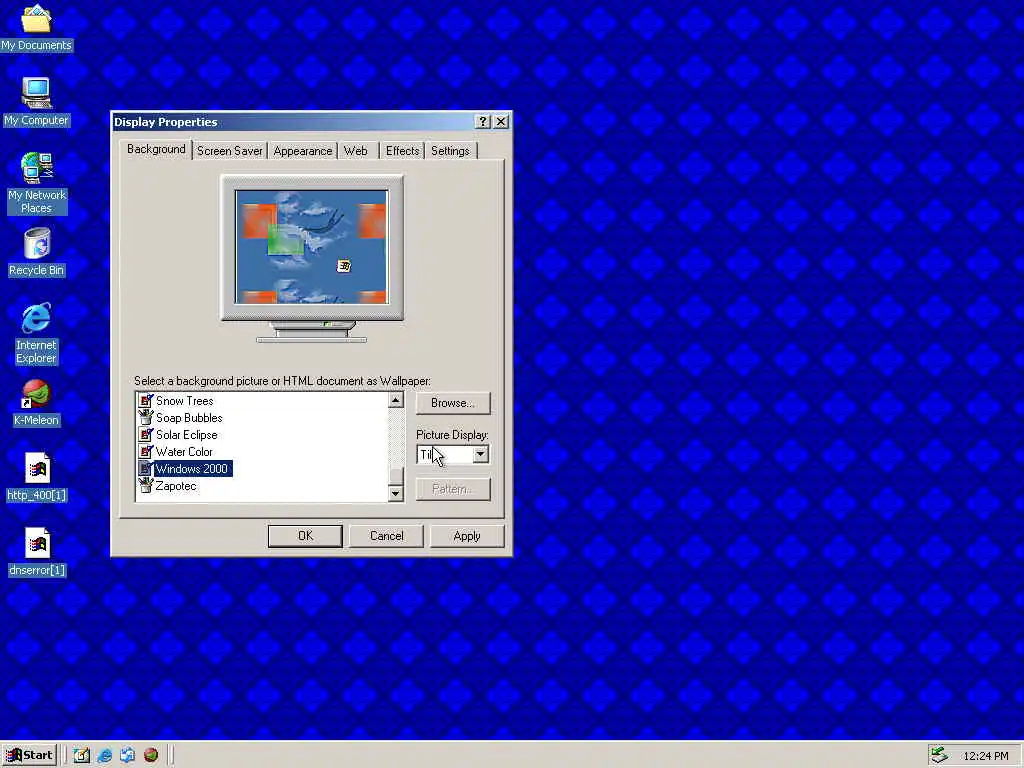
Task: Launch K-Meleon from quick launch bar
Action: click(151, 755)
